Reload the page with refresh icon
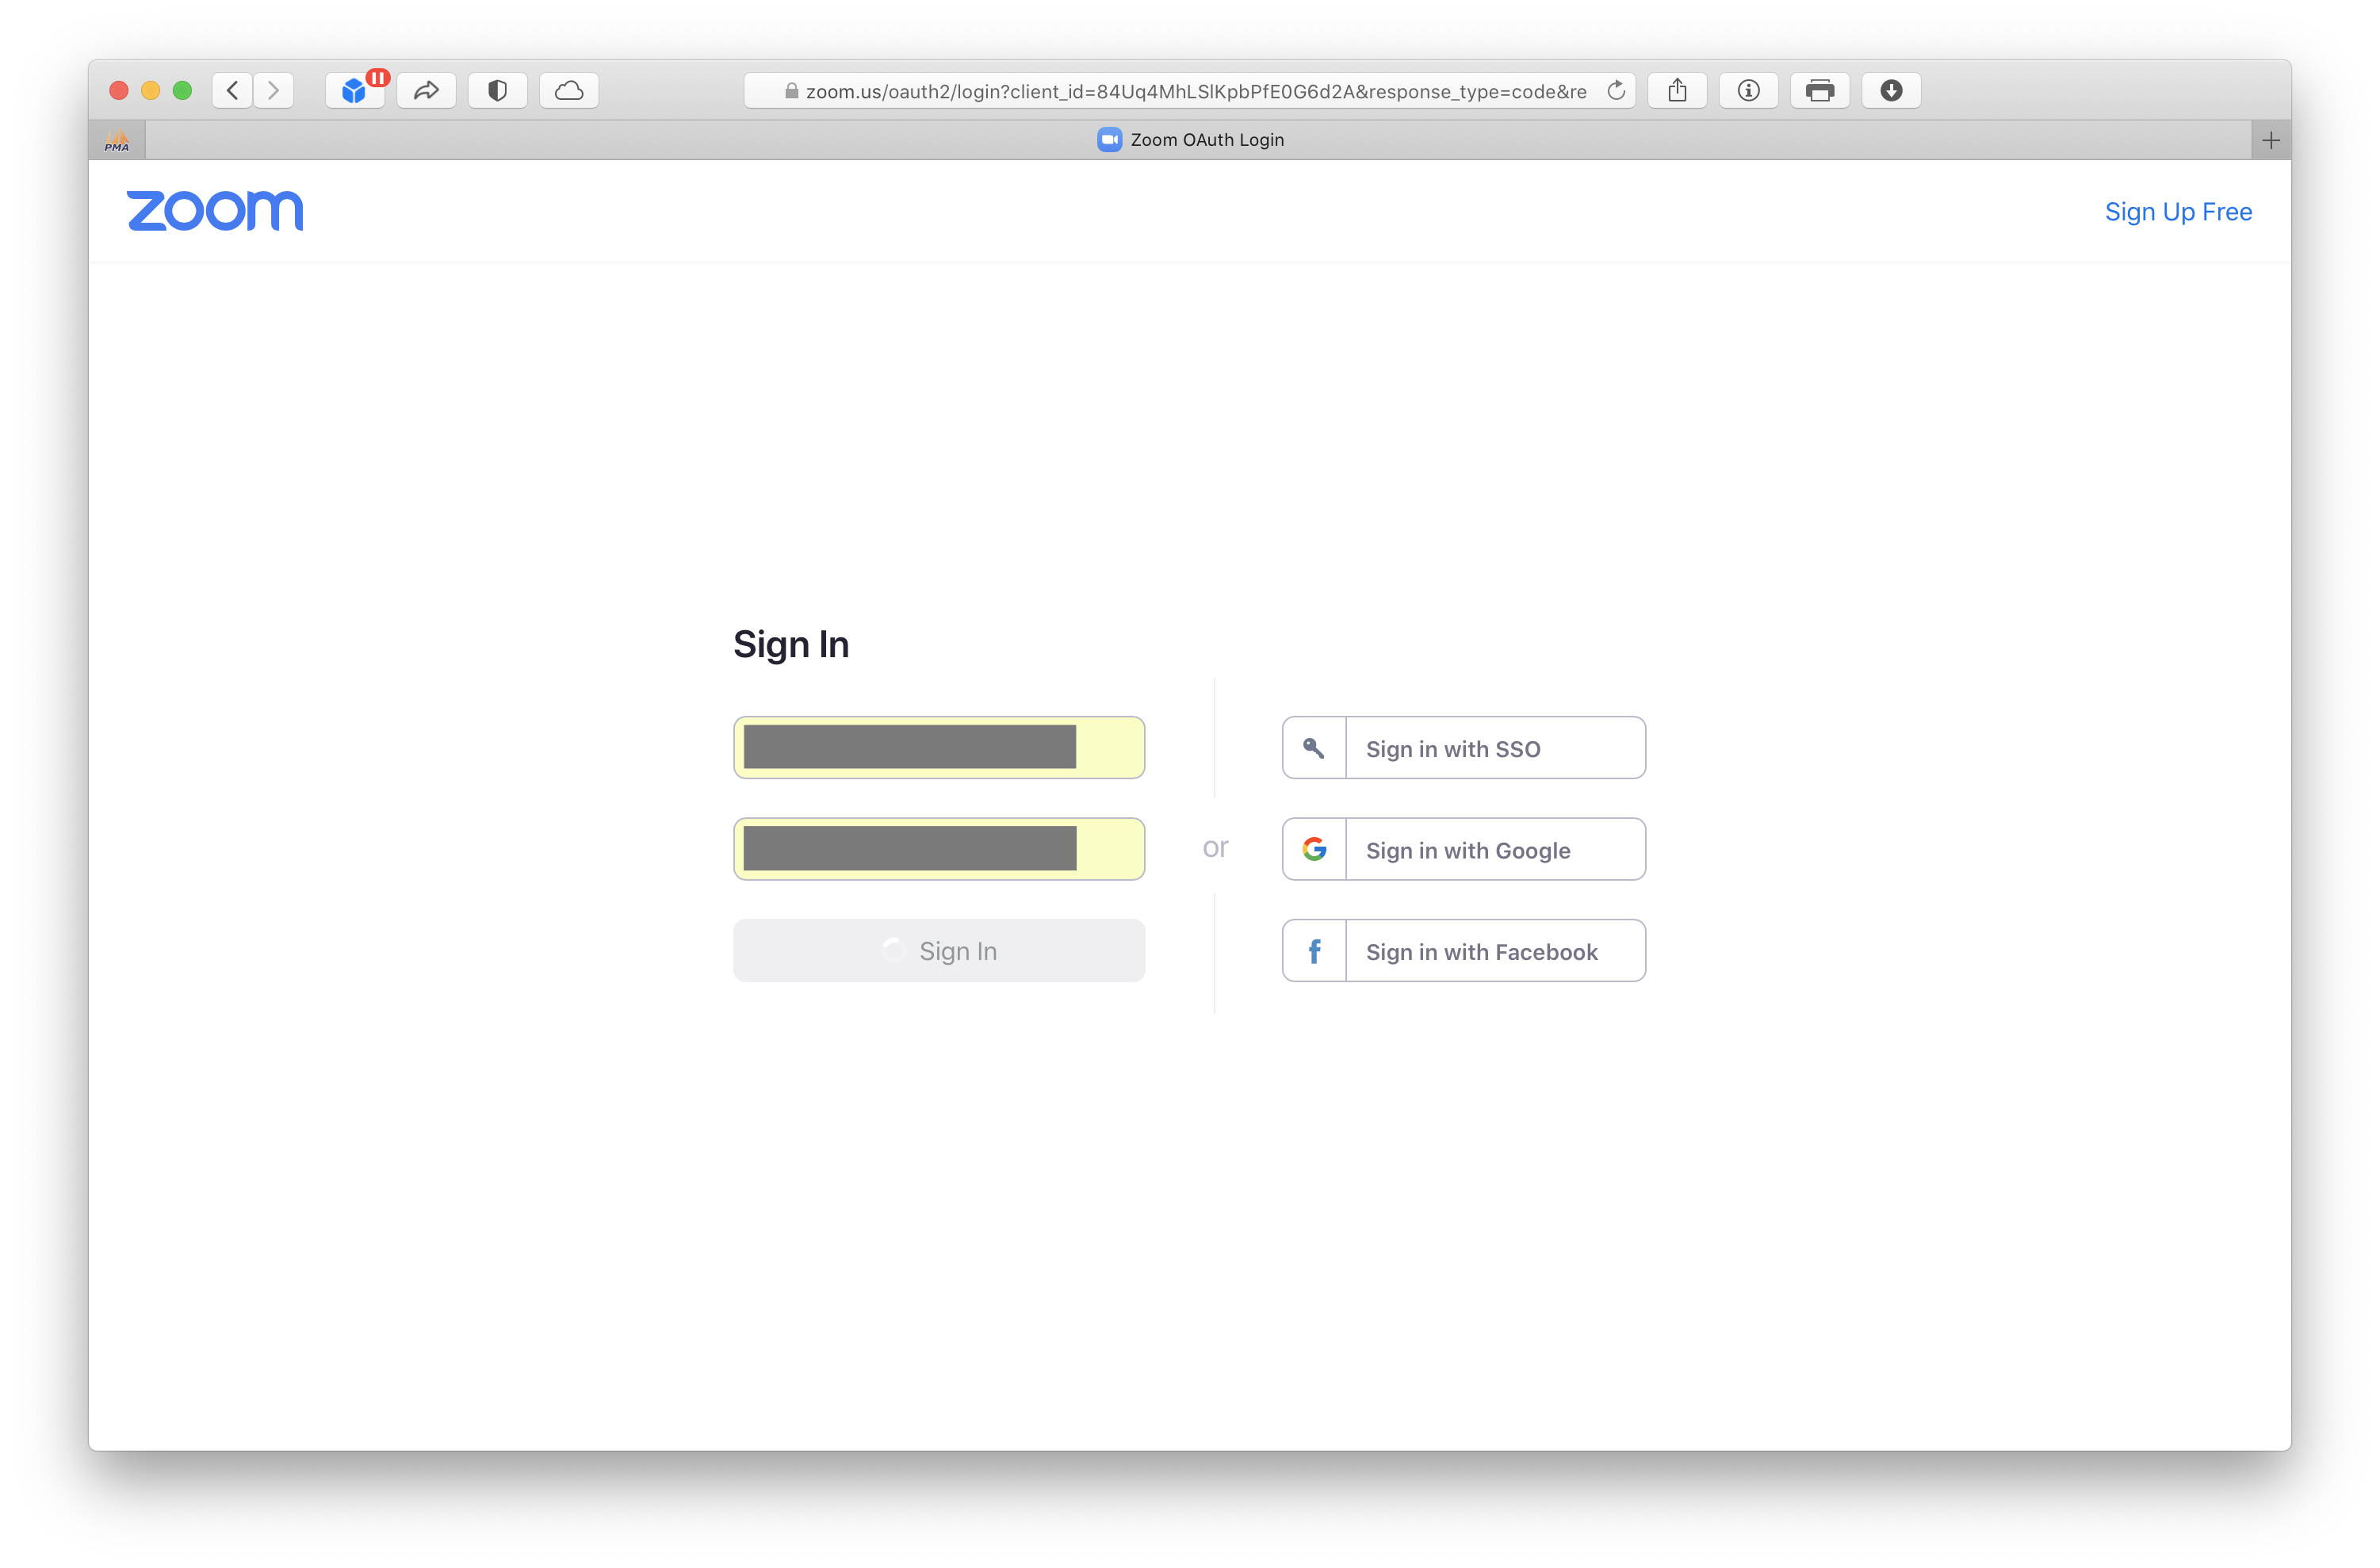The width and height of the screenshot is (2380, 1568). tap(1616, 91)
